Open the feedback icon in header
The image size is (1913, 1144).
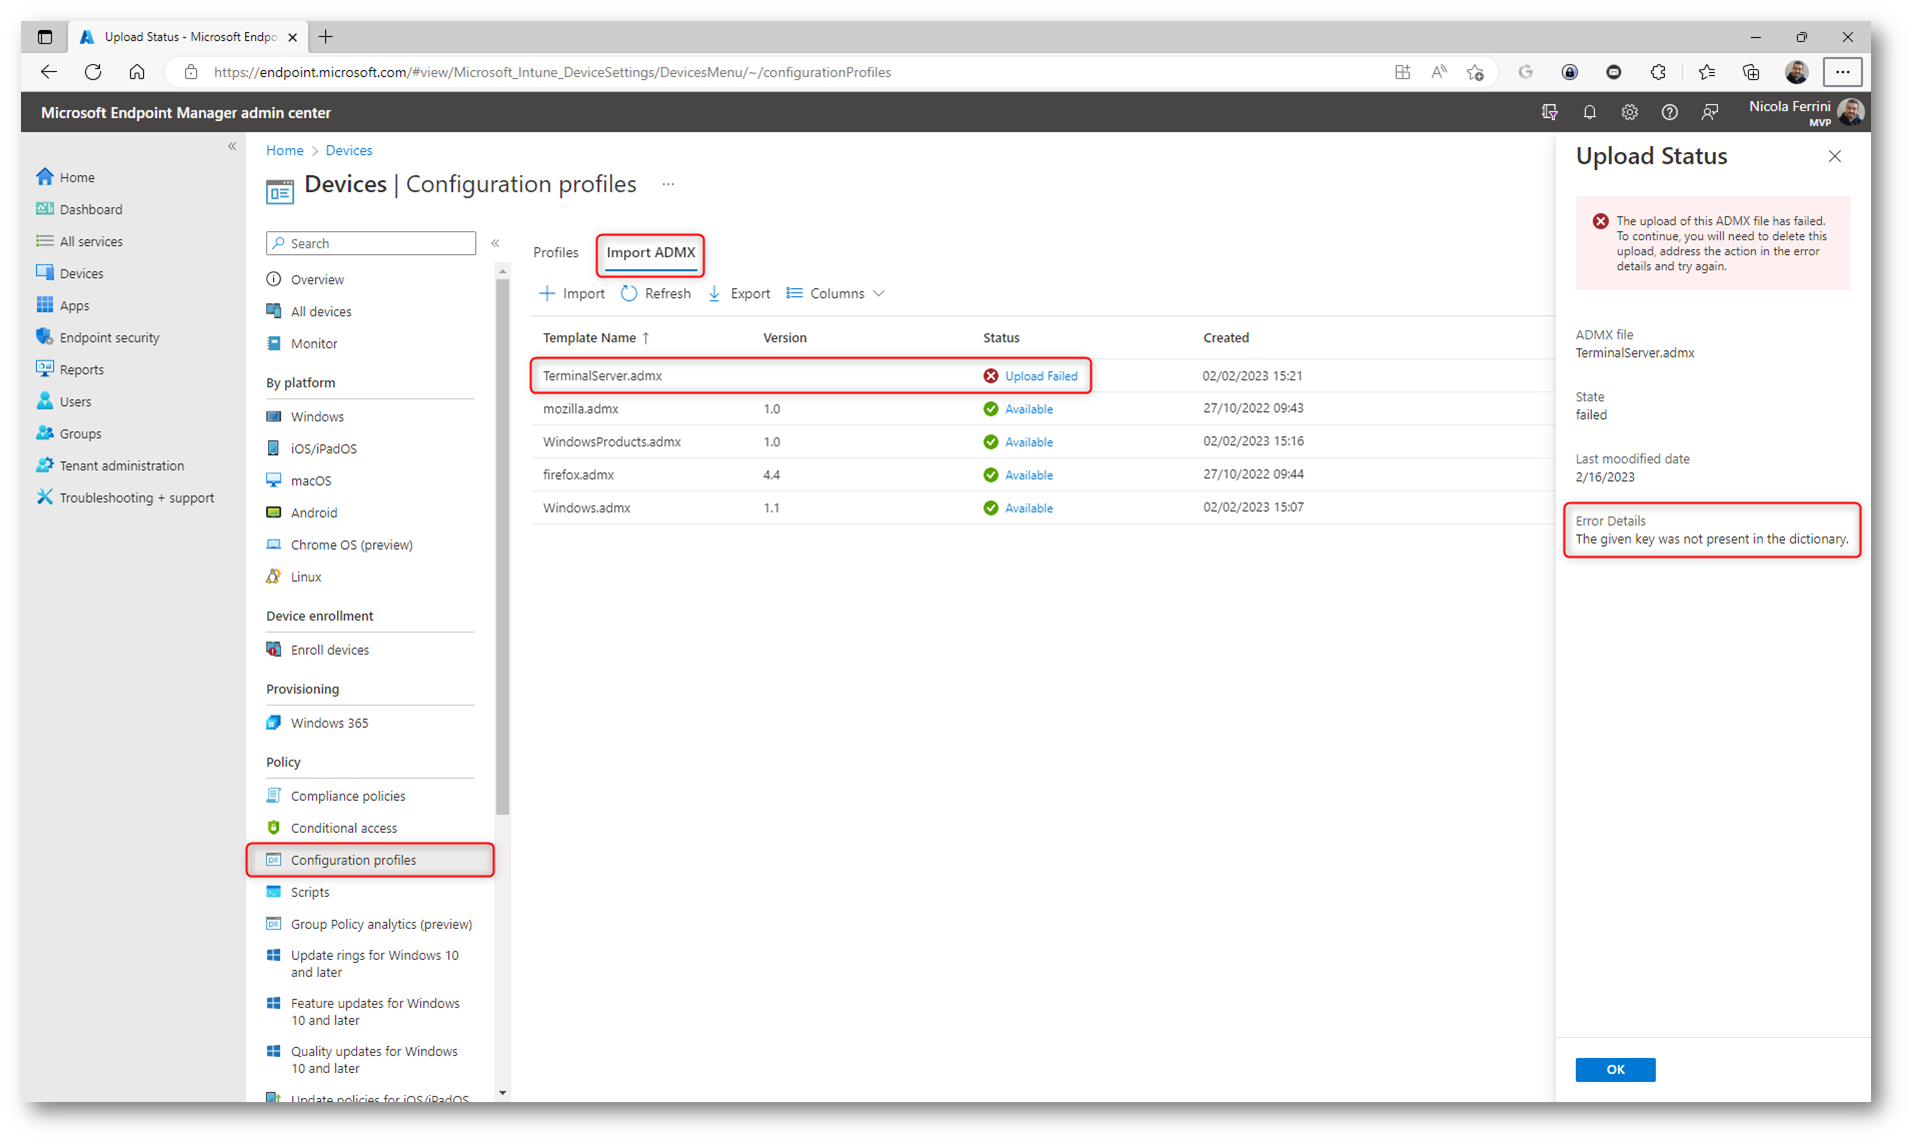click(1709, 112)
